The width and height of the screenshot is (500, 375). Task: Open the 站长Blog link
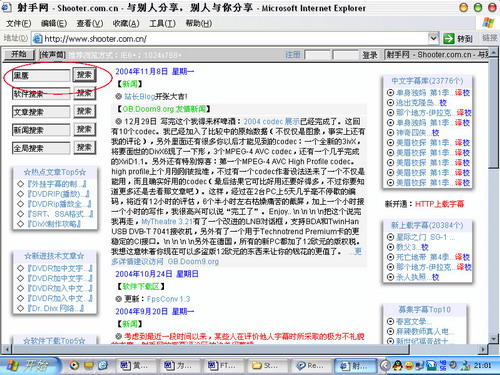pos(139,97)
